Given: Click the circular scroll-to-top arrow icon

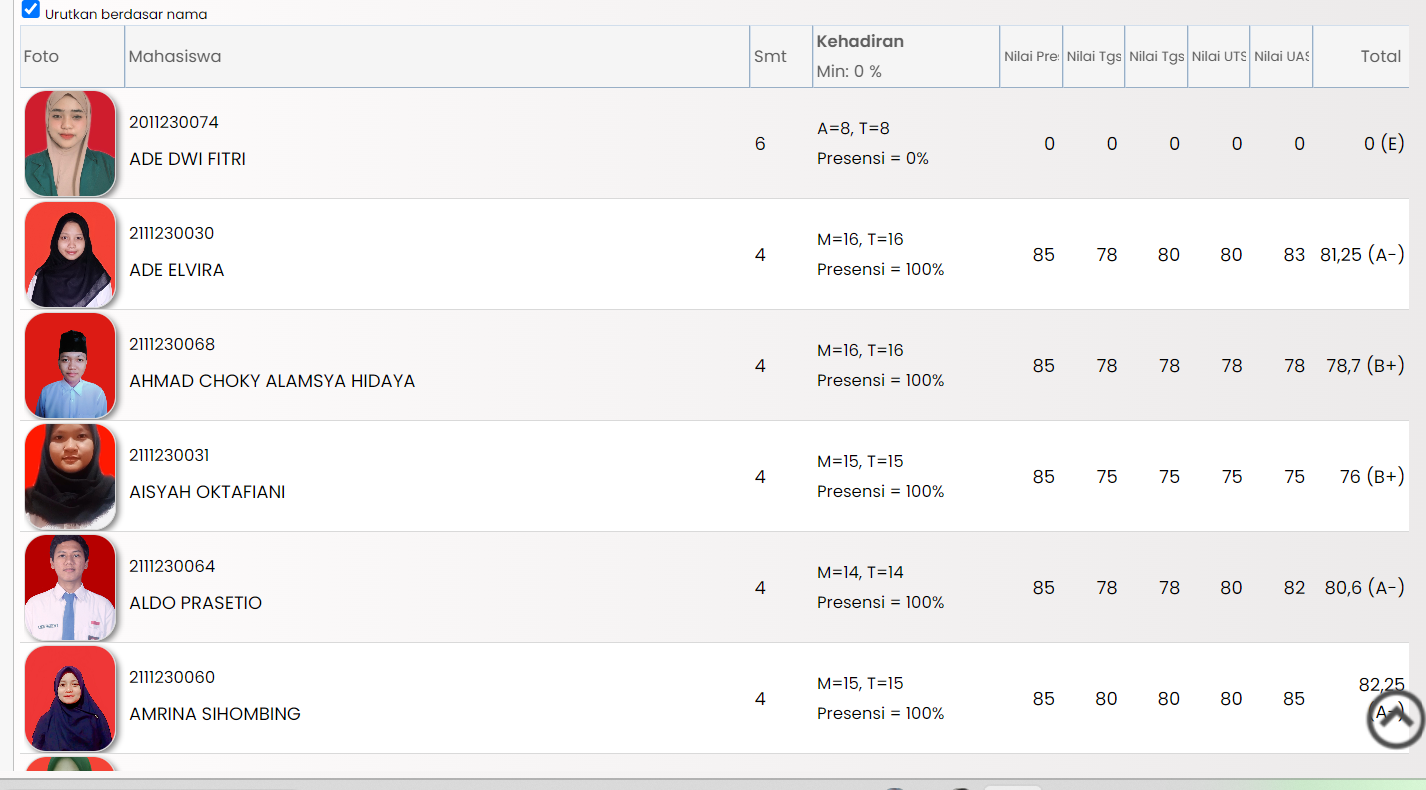Looking at the screenshot, I should [1395, 718].
